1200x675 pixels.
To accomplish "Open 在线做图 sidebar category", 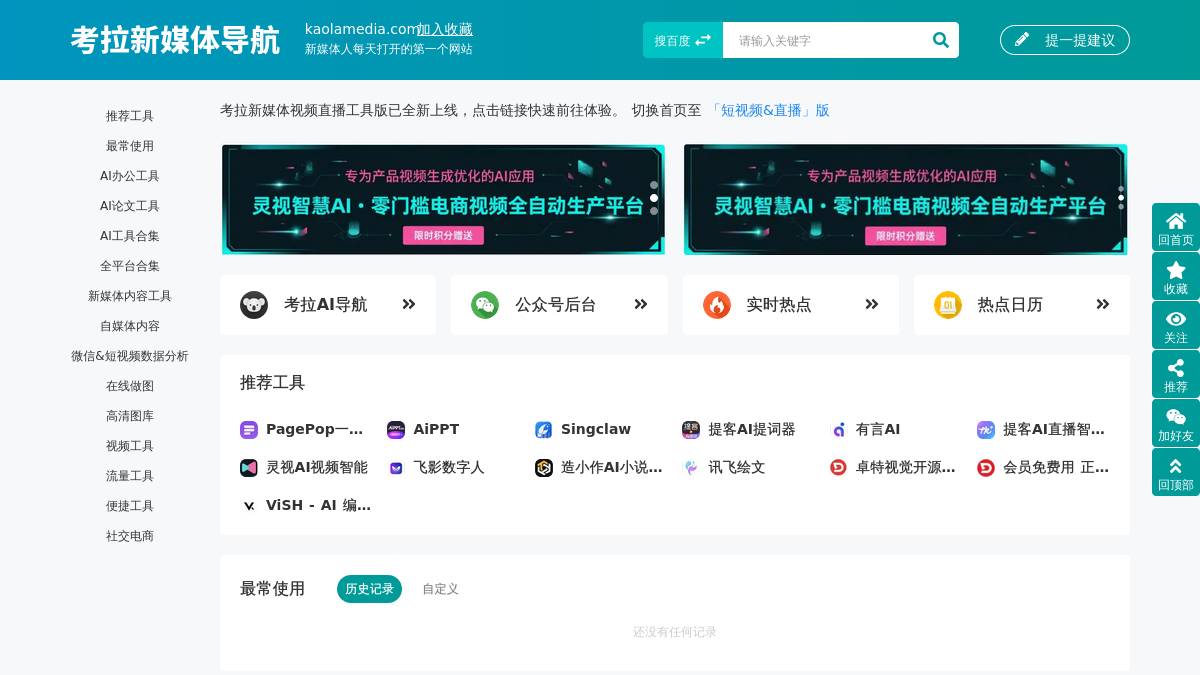I will point(130,386).
